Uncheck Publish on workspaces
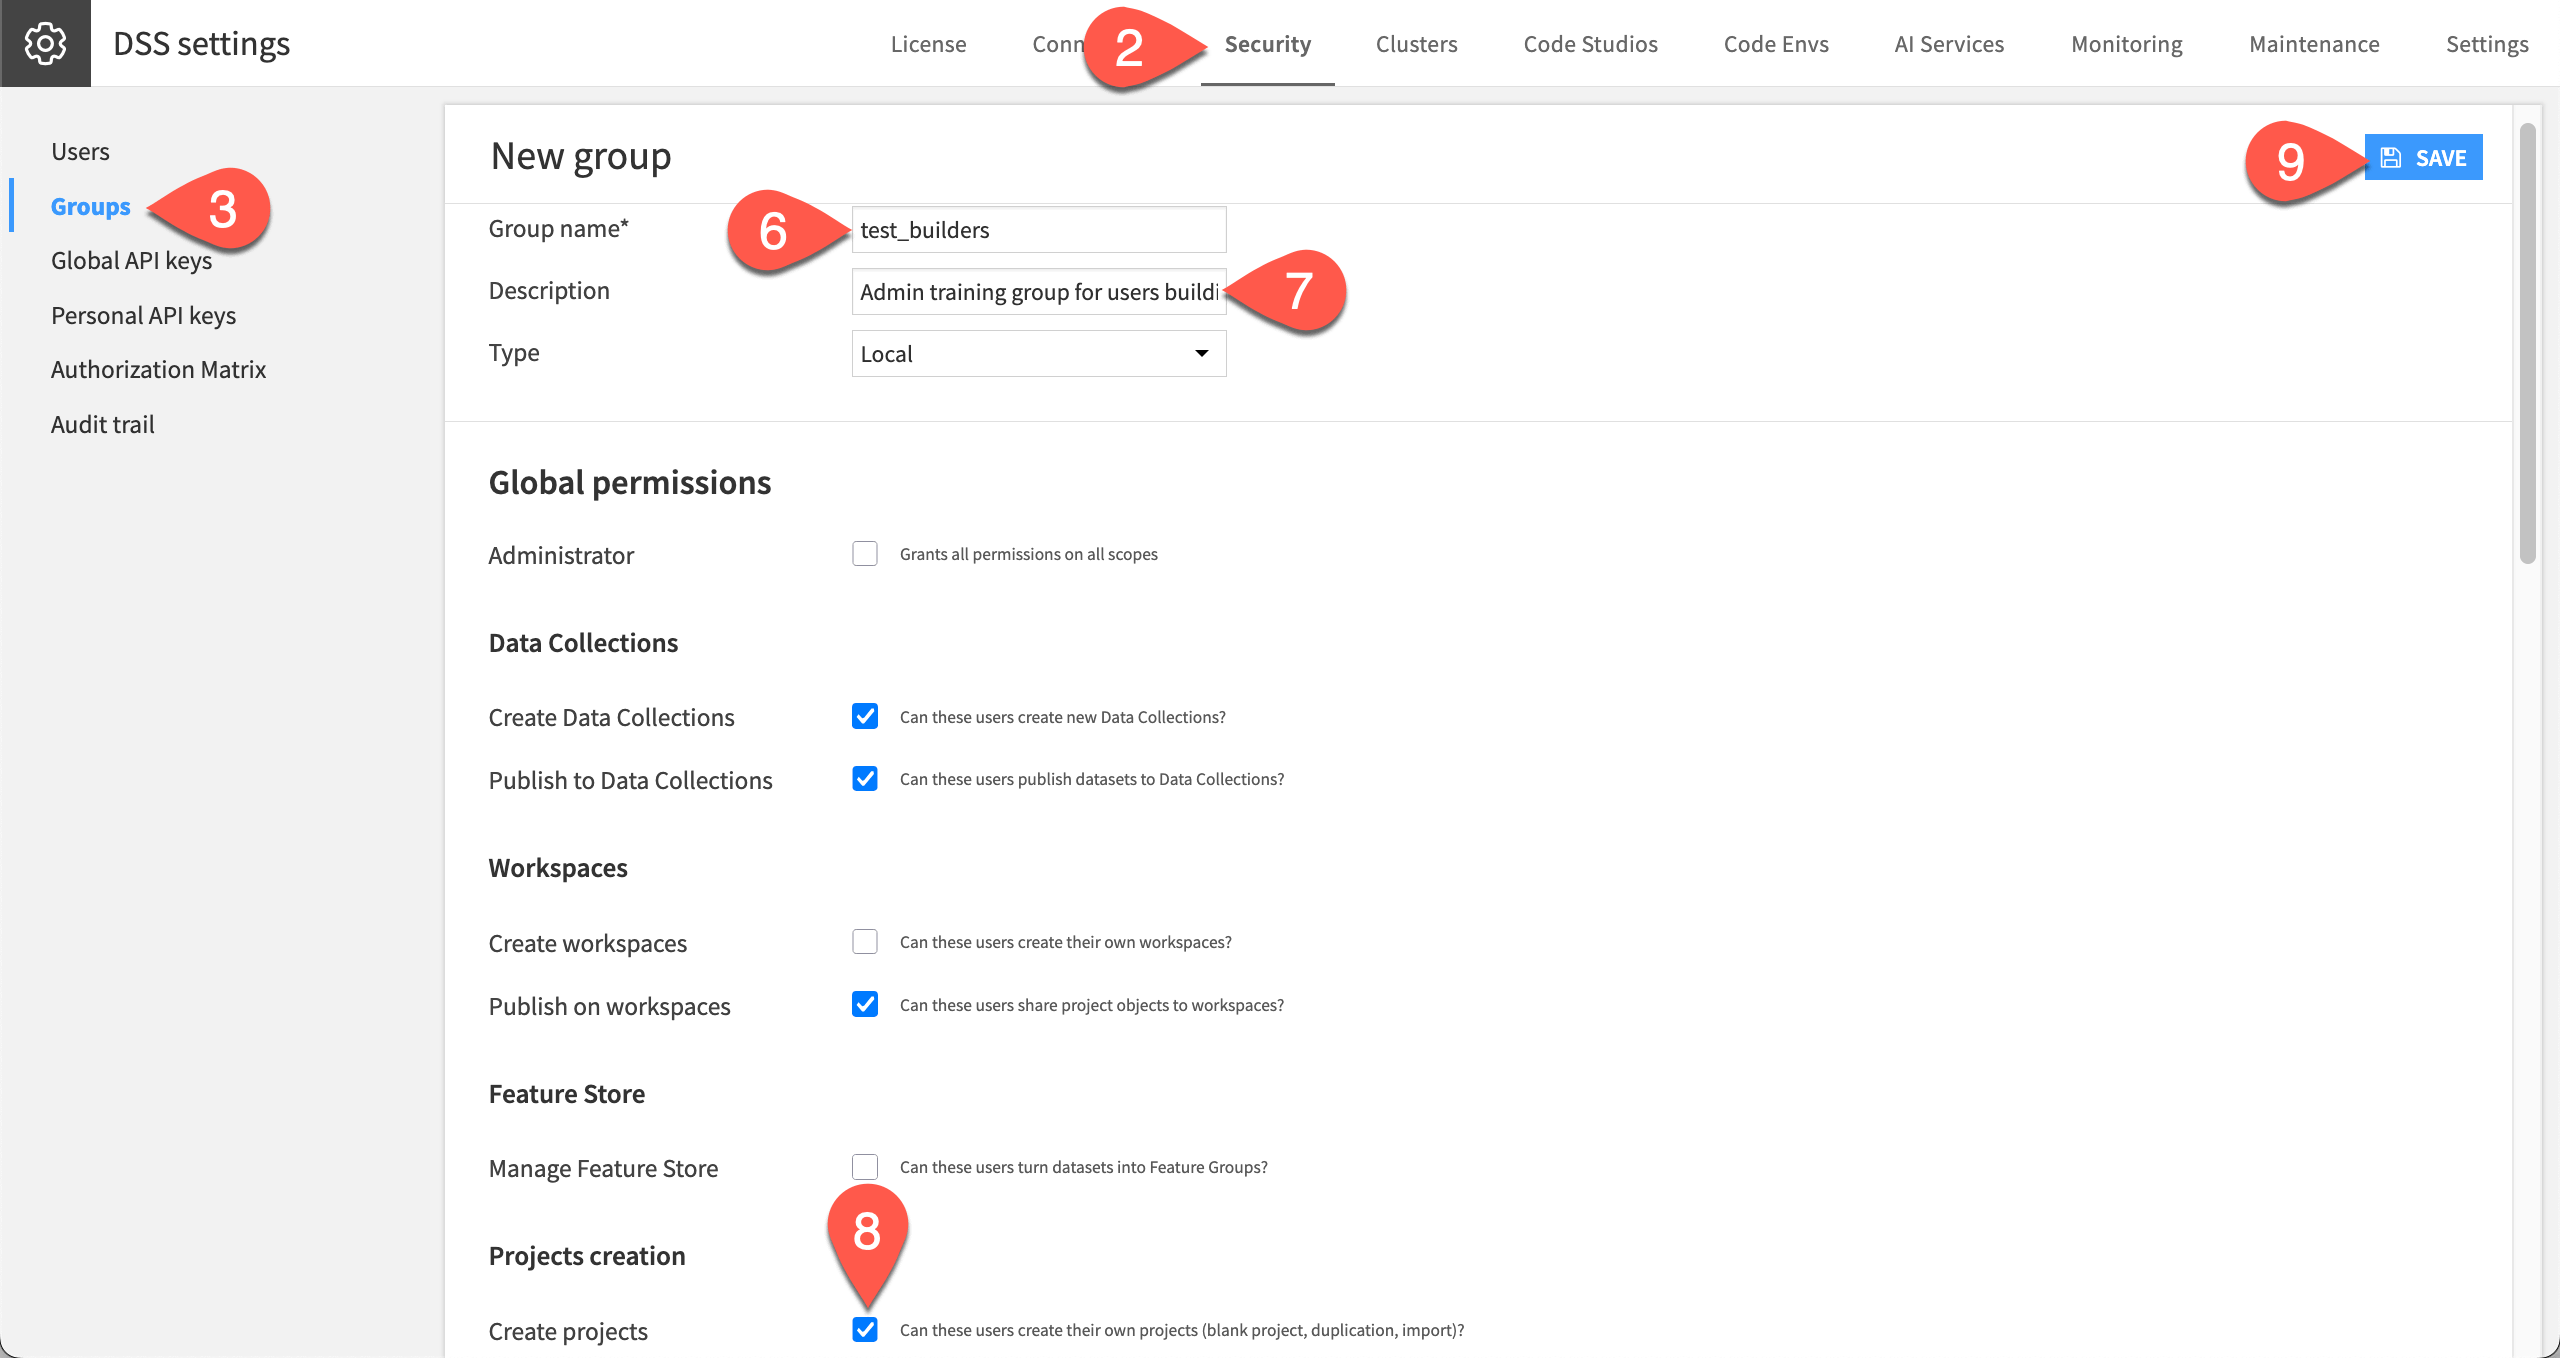The width and height of the screenshot is (2560, 1358). [865, 1005]
